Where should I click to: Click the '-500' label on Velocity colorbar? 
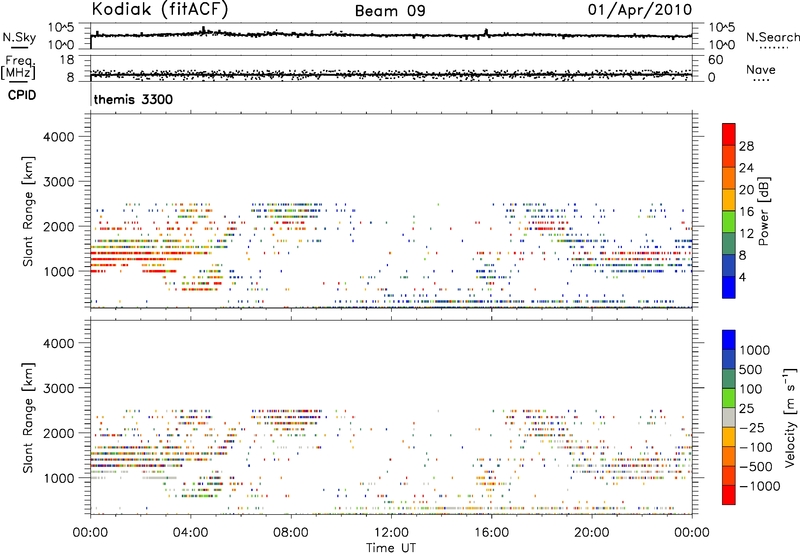coord(755,467)
